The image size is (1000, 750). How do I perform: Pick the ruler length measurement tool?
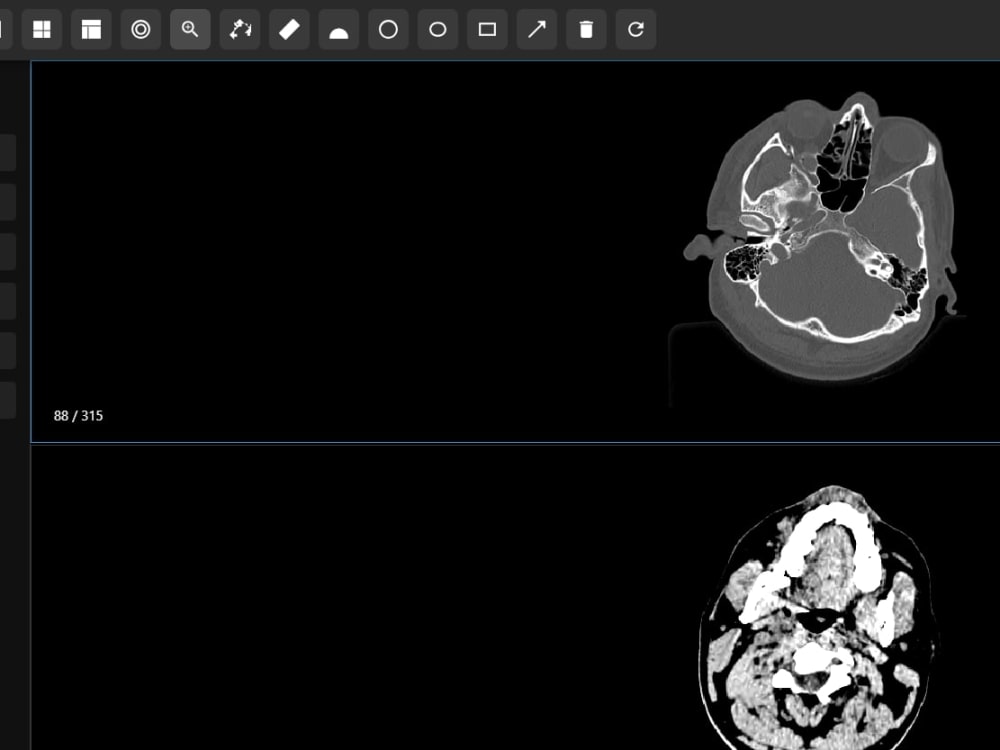(x=290, y=29)
